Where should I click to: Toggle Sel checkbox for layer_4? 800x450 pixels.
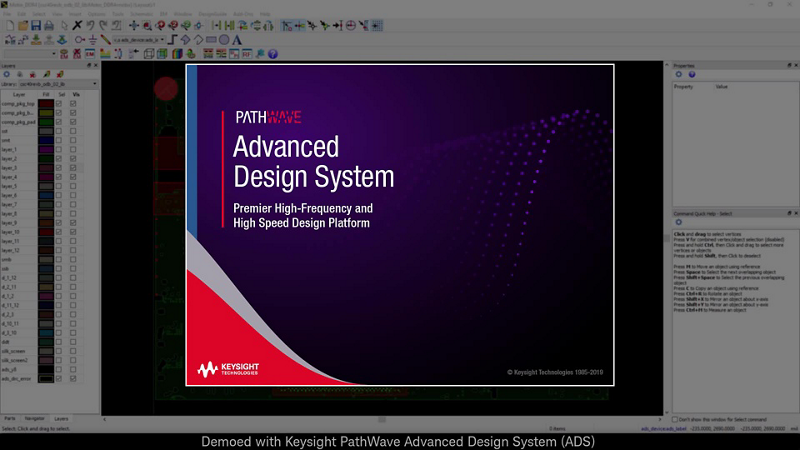[59, 177]
